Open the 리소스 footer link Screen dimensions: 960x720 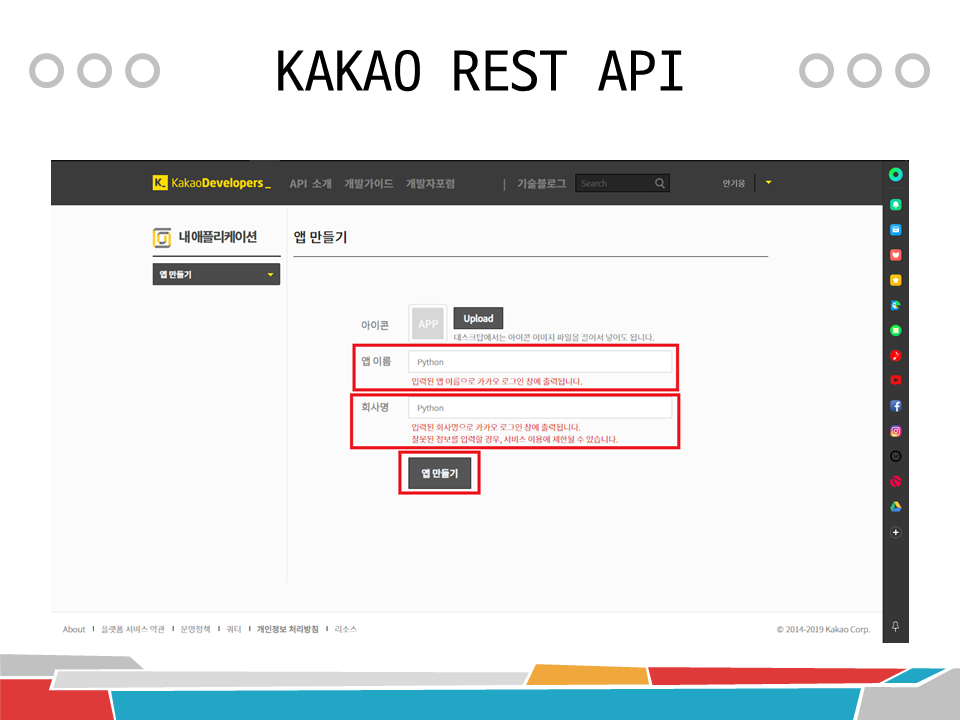[x=345, y=629]
